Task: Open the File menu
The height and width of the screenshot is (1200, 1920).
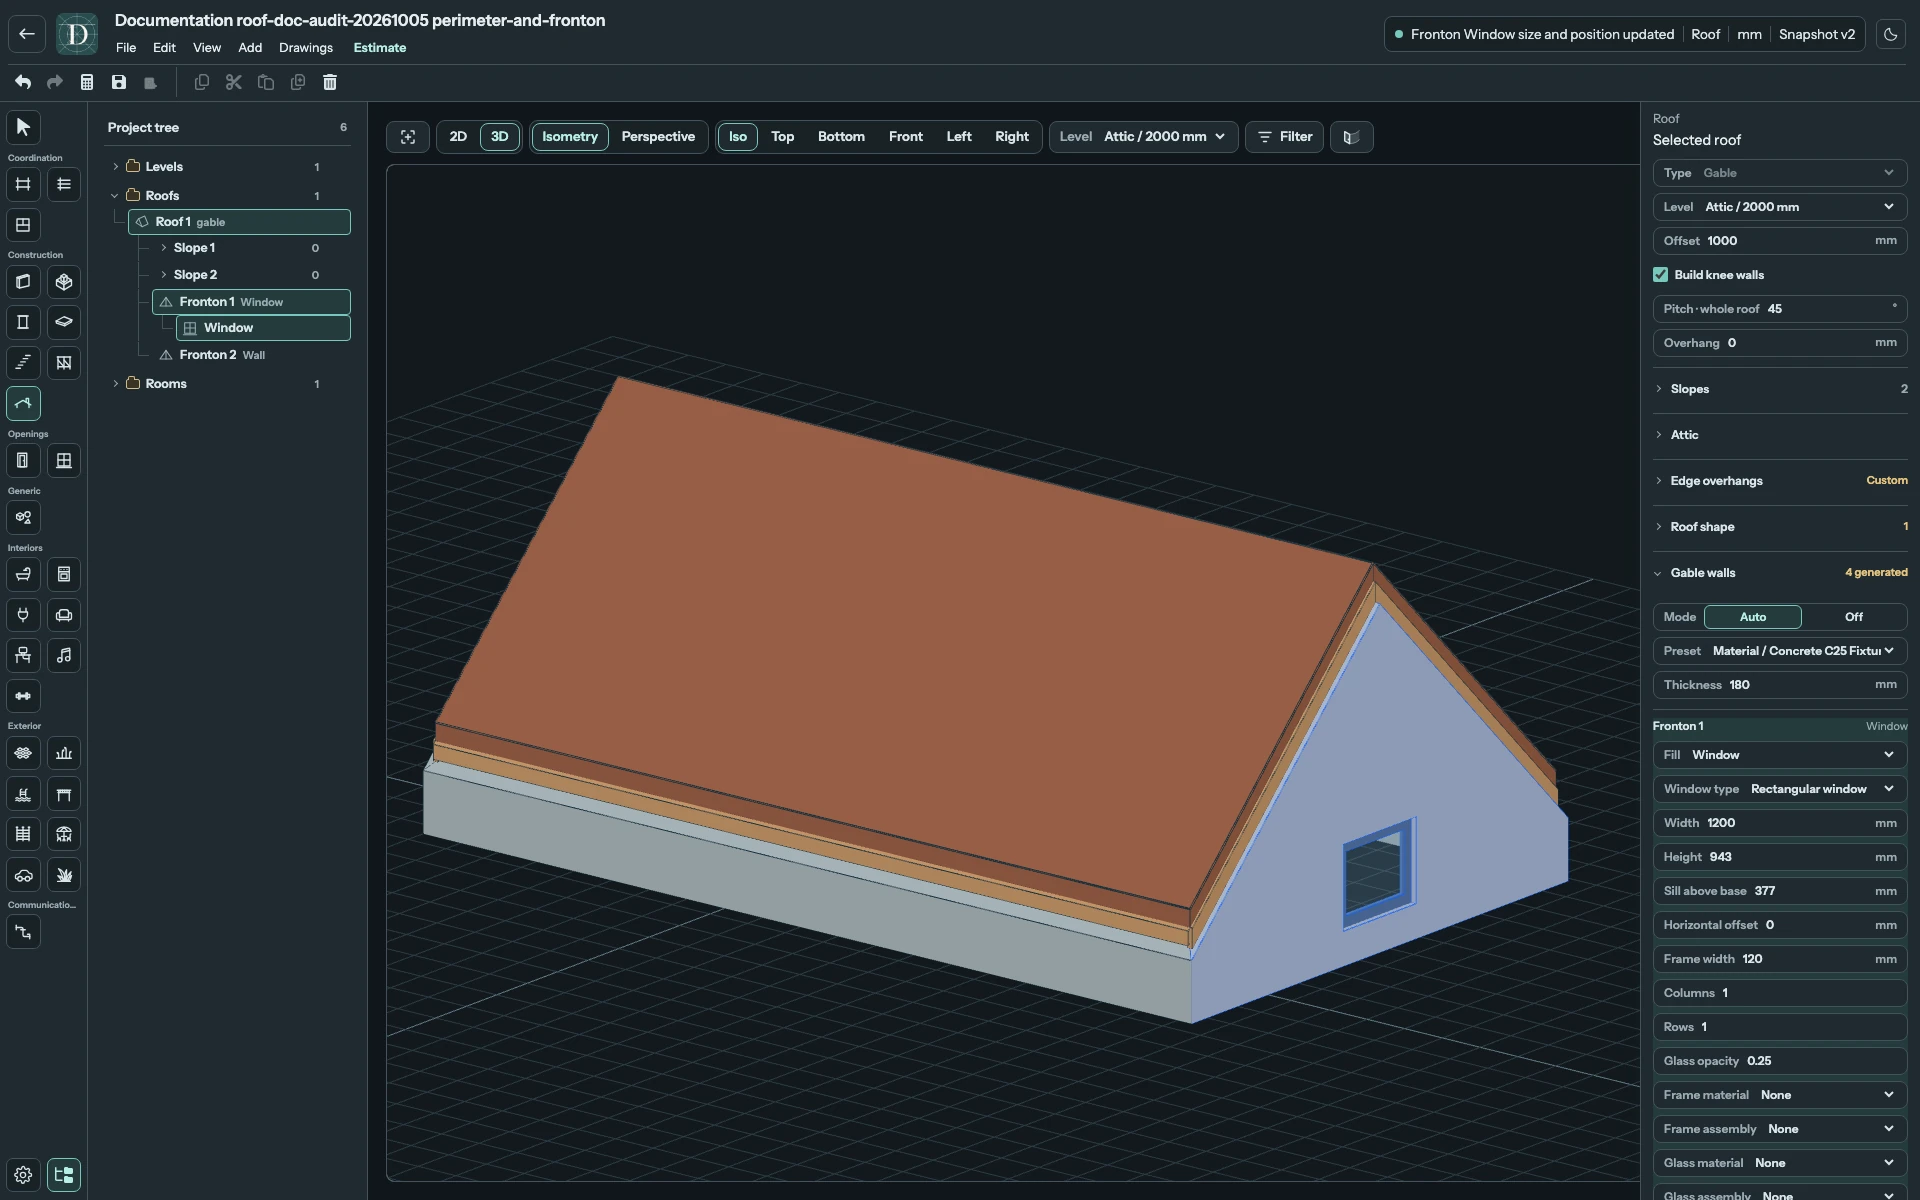Action: (126, 48)
